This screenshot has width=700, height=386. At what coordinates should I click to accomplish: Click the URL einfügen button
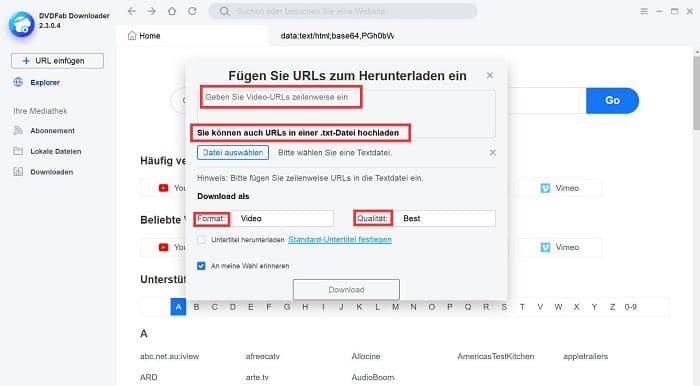tap(57, 61)
